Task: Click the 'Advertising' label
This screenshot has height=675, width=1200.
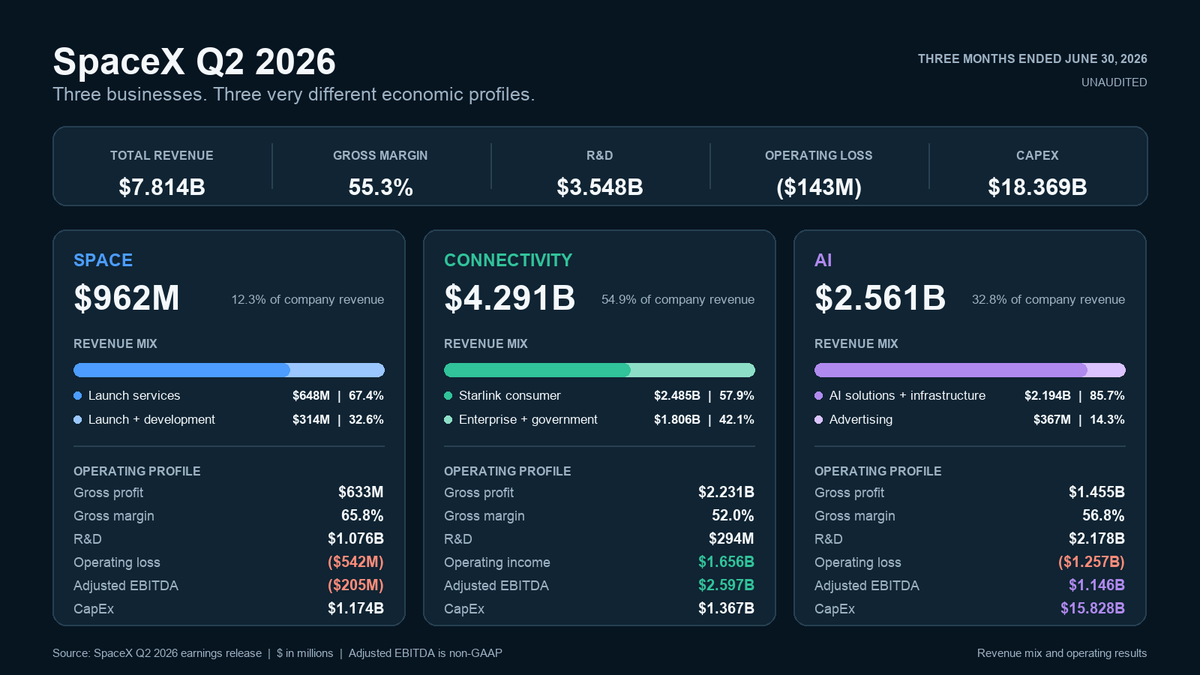Action: click(x=861, y=420)
